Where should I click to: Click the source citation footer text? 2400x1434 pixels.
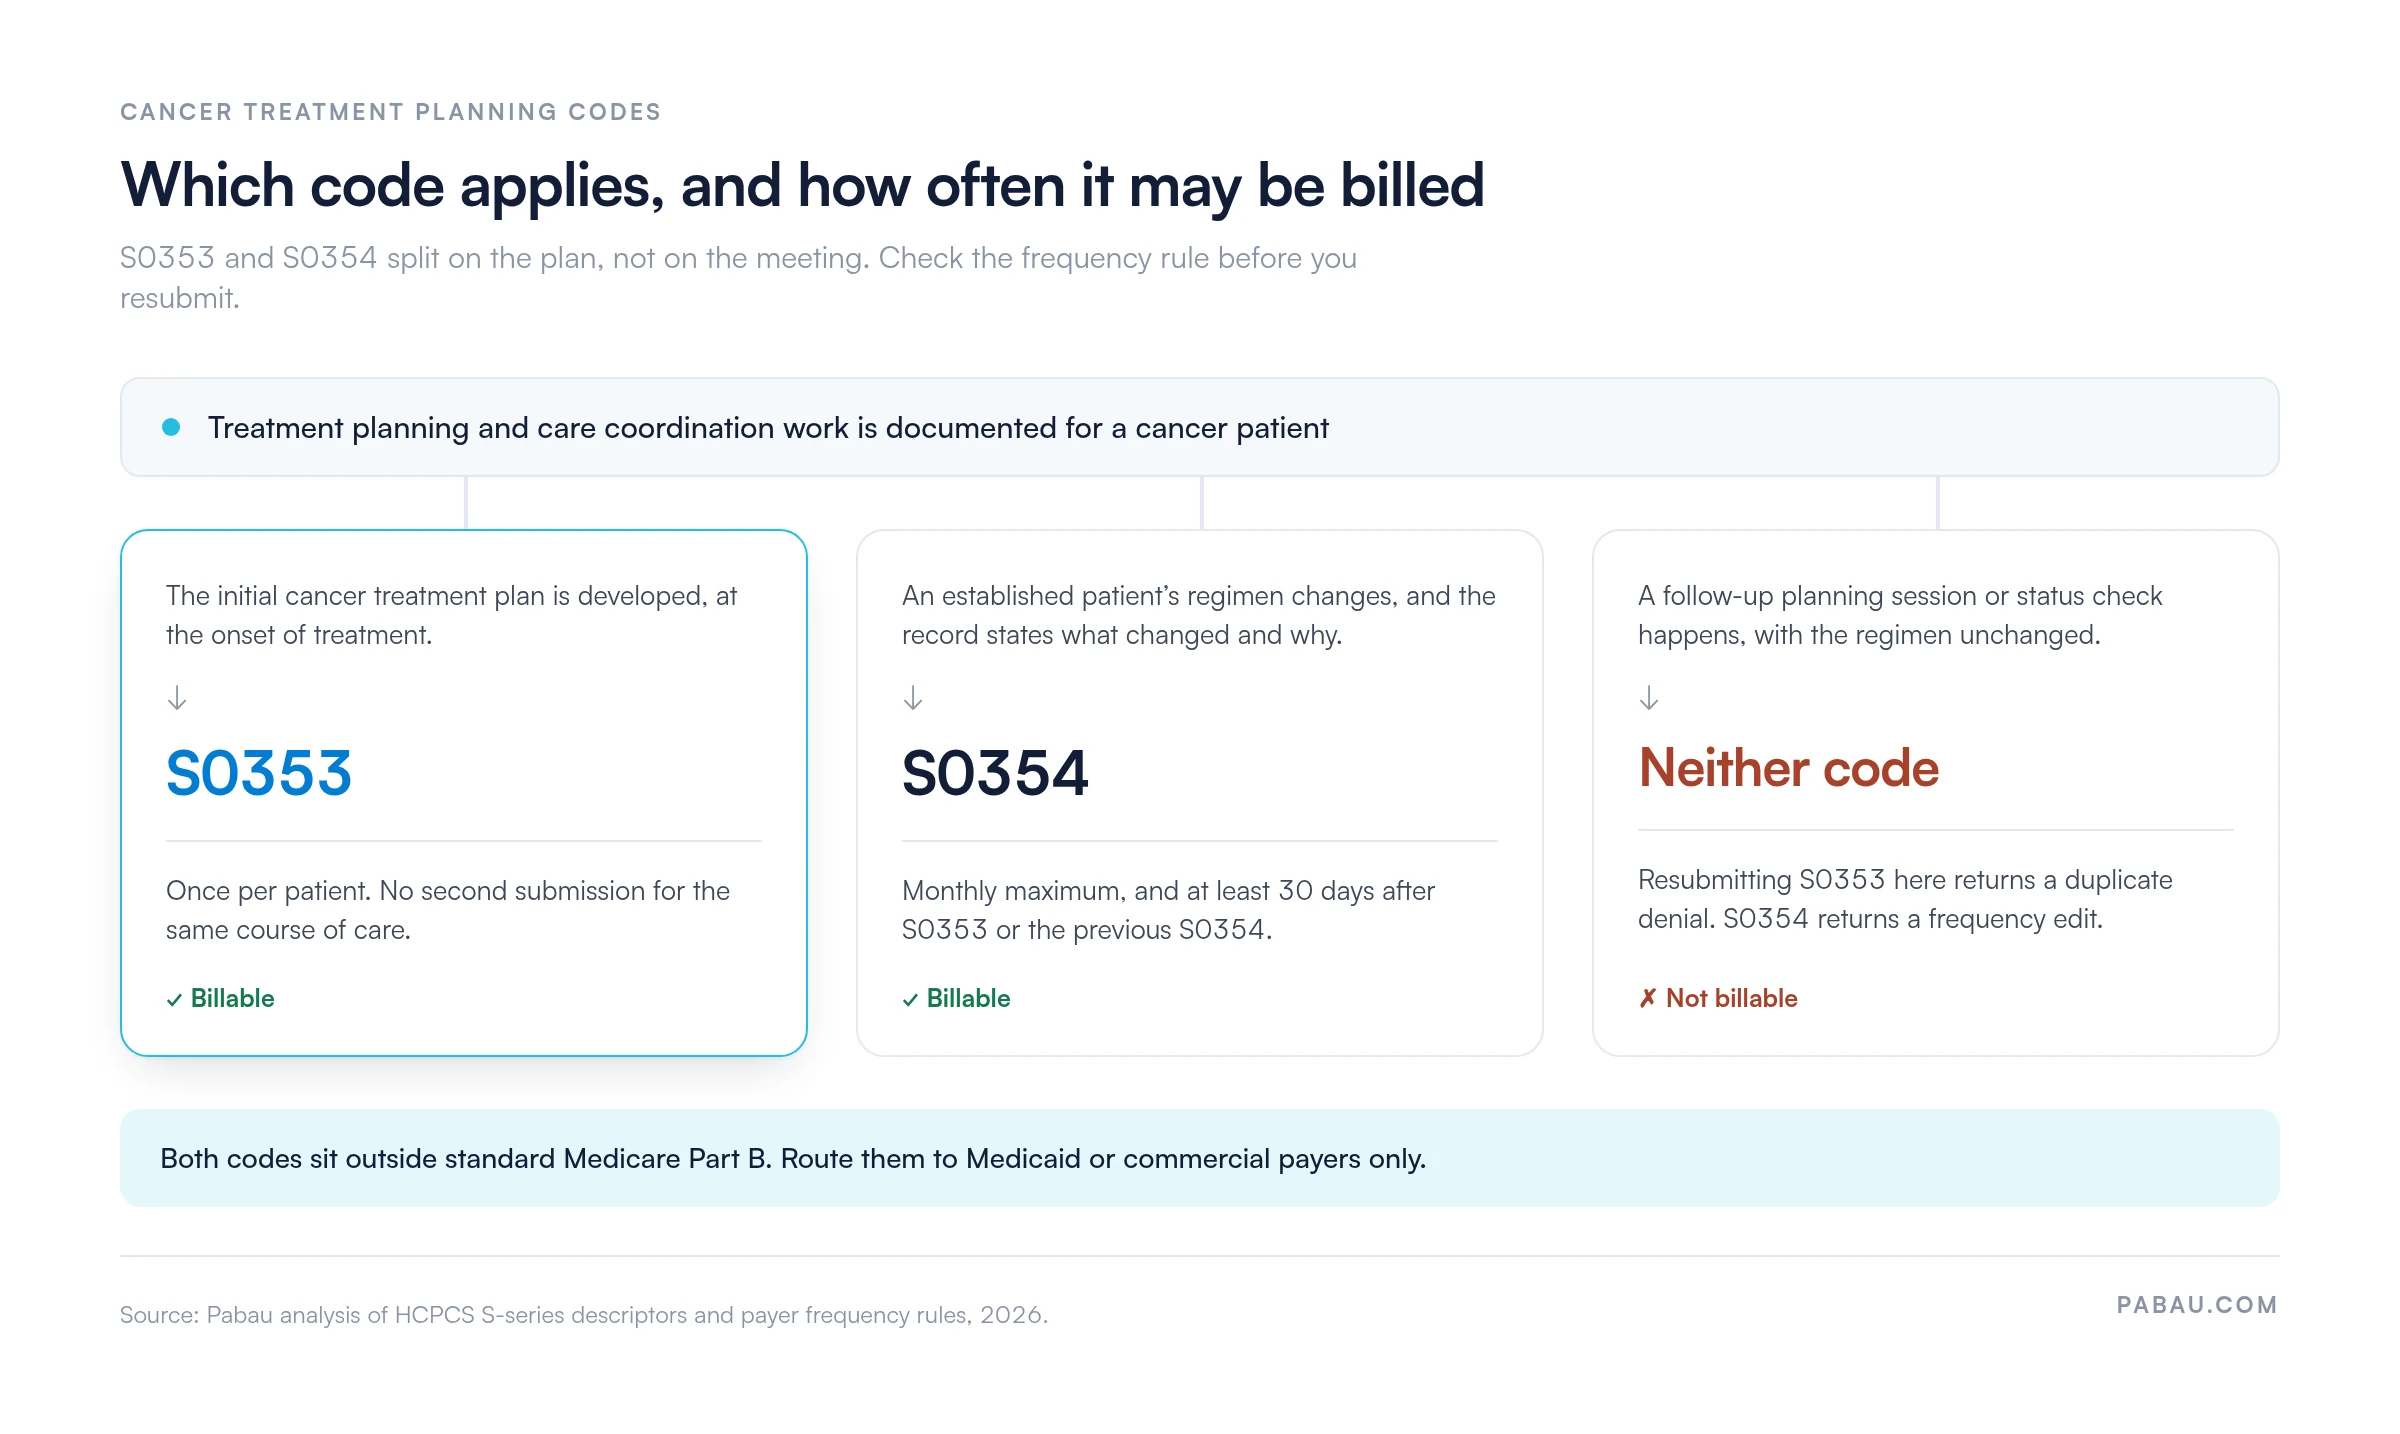point(584,1315)
